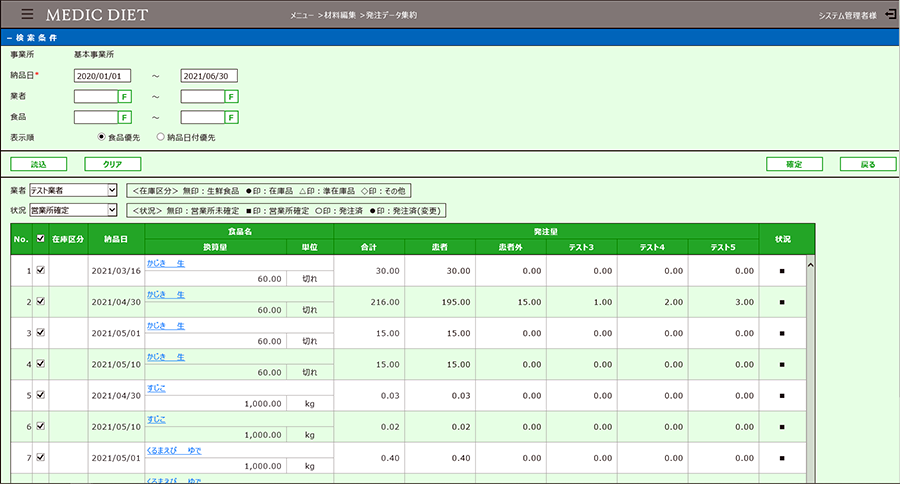This screenshot has height=484, width=900.
Task: Toggle checkbox for row 7
Action: click(40, 457)
